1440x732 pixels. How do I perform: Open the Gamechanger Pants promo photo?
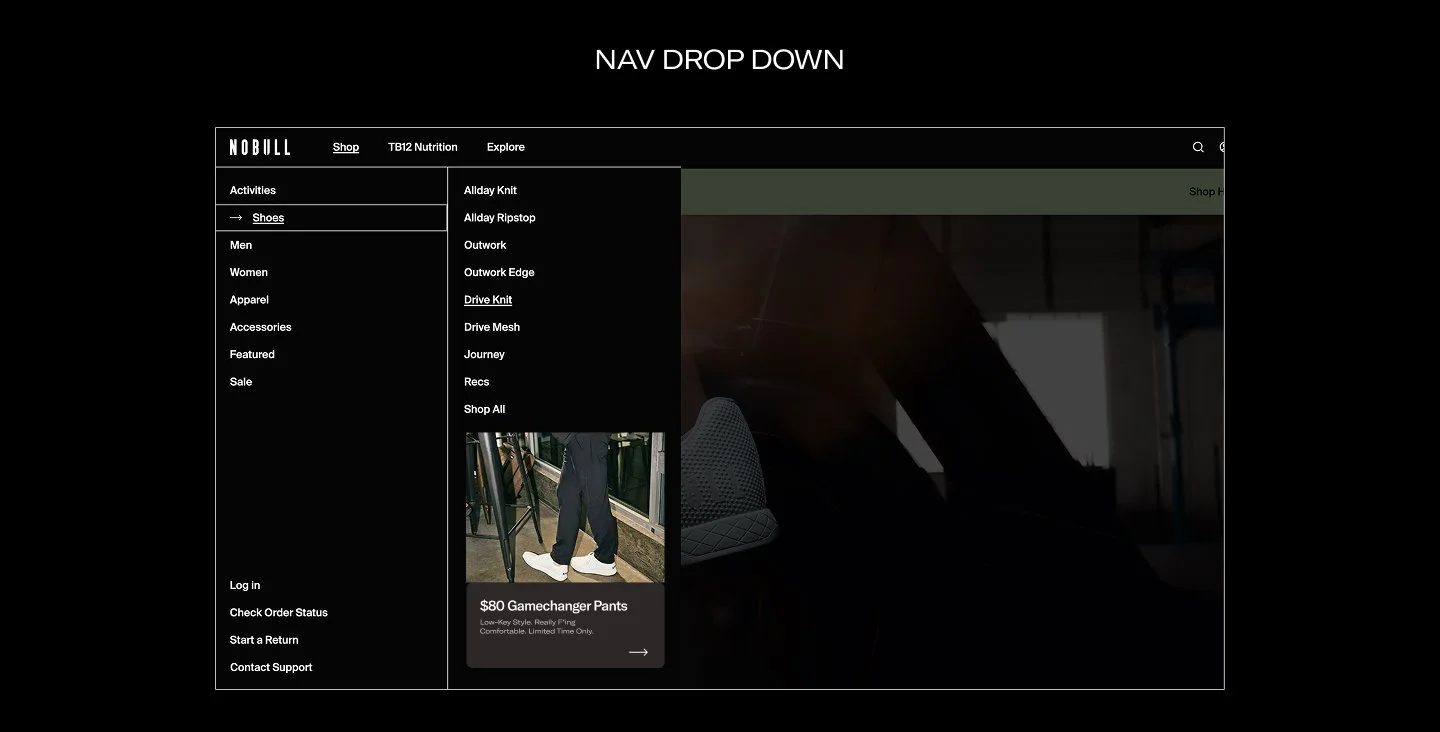[565, 507]
